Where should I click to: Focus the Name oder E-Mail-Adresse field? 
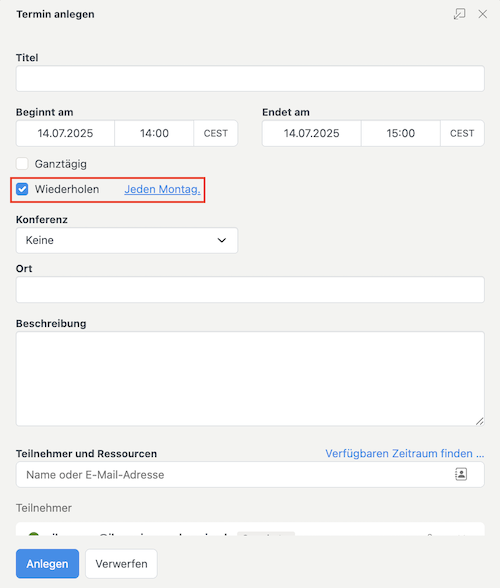click(x=250, y=475)
